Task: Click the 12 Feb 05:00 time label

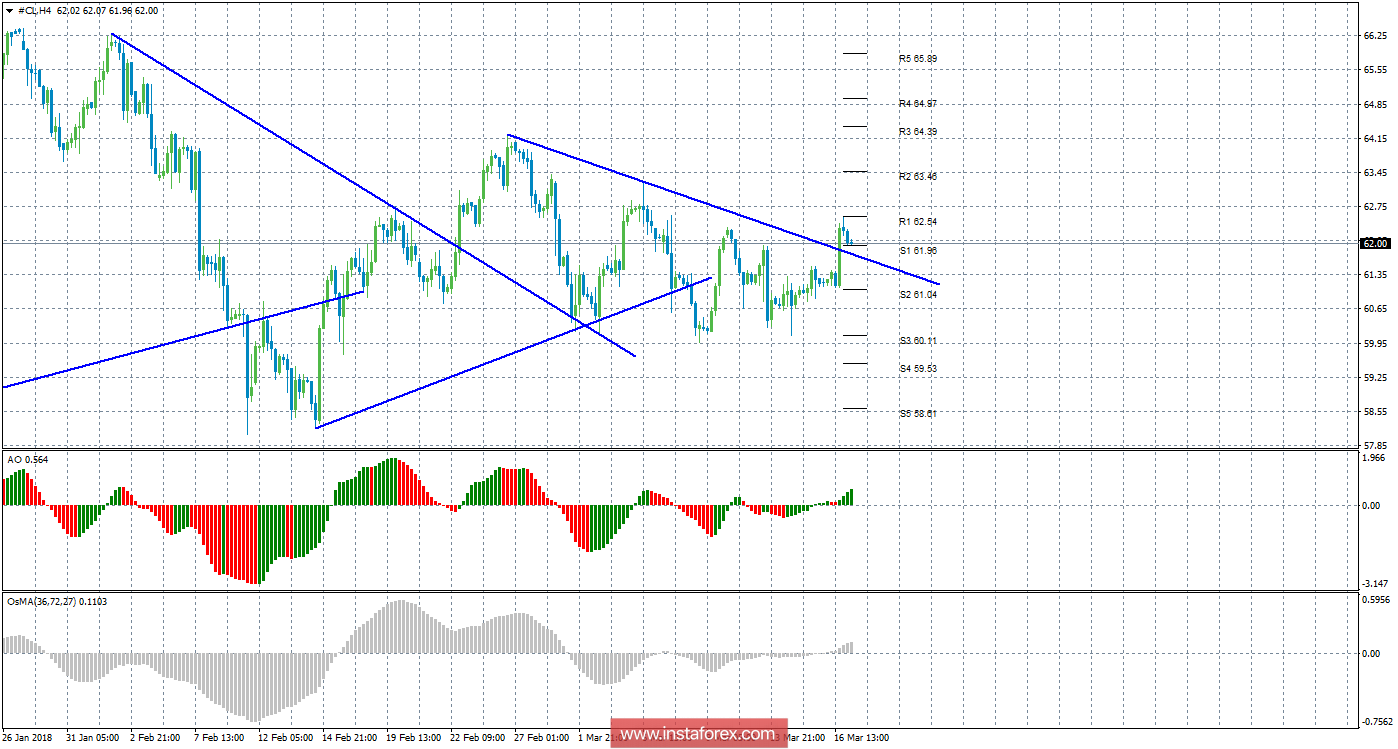Action: (x=286, y=739)
